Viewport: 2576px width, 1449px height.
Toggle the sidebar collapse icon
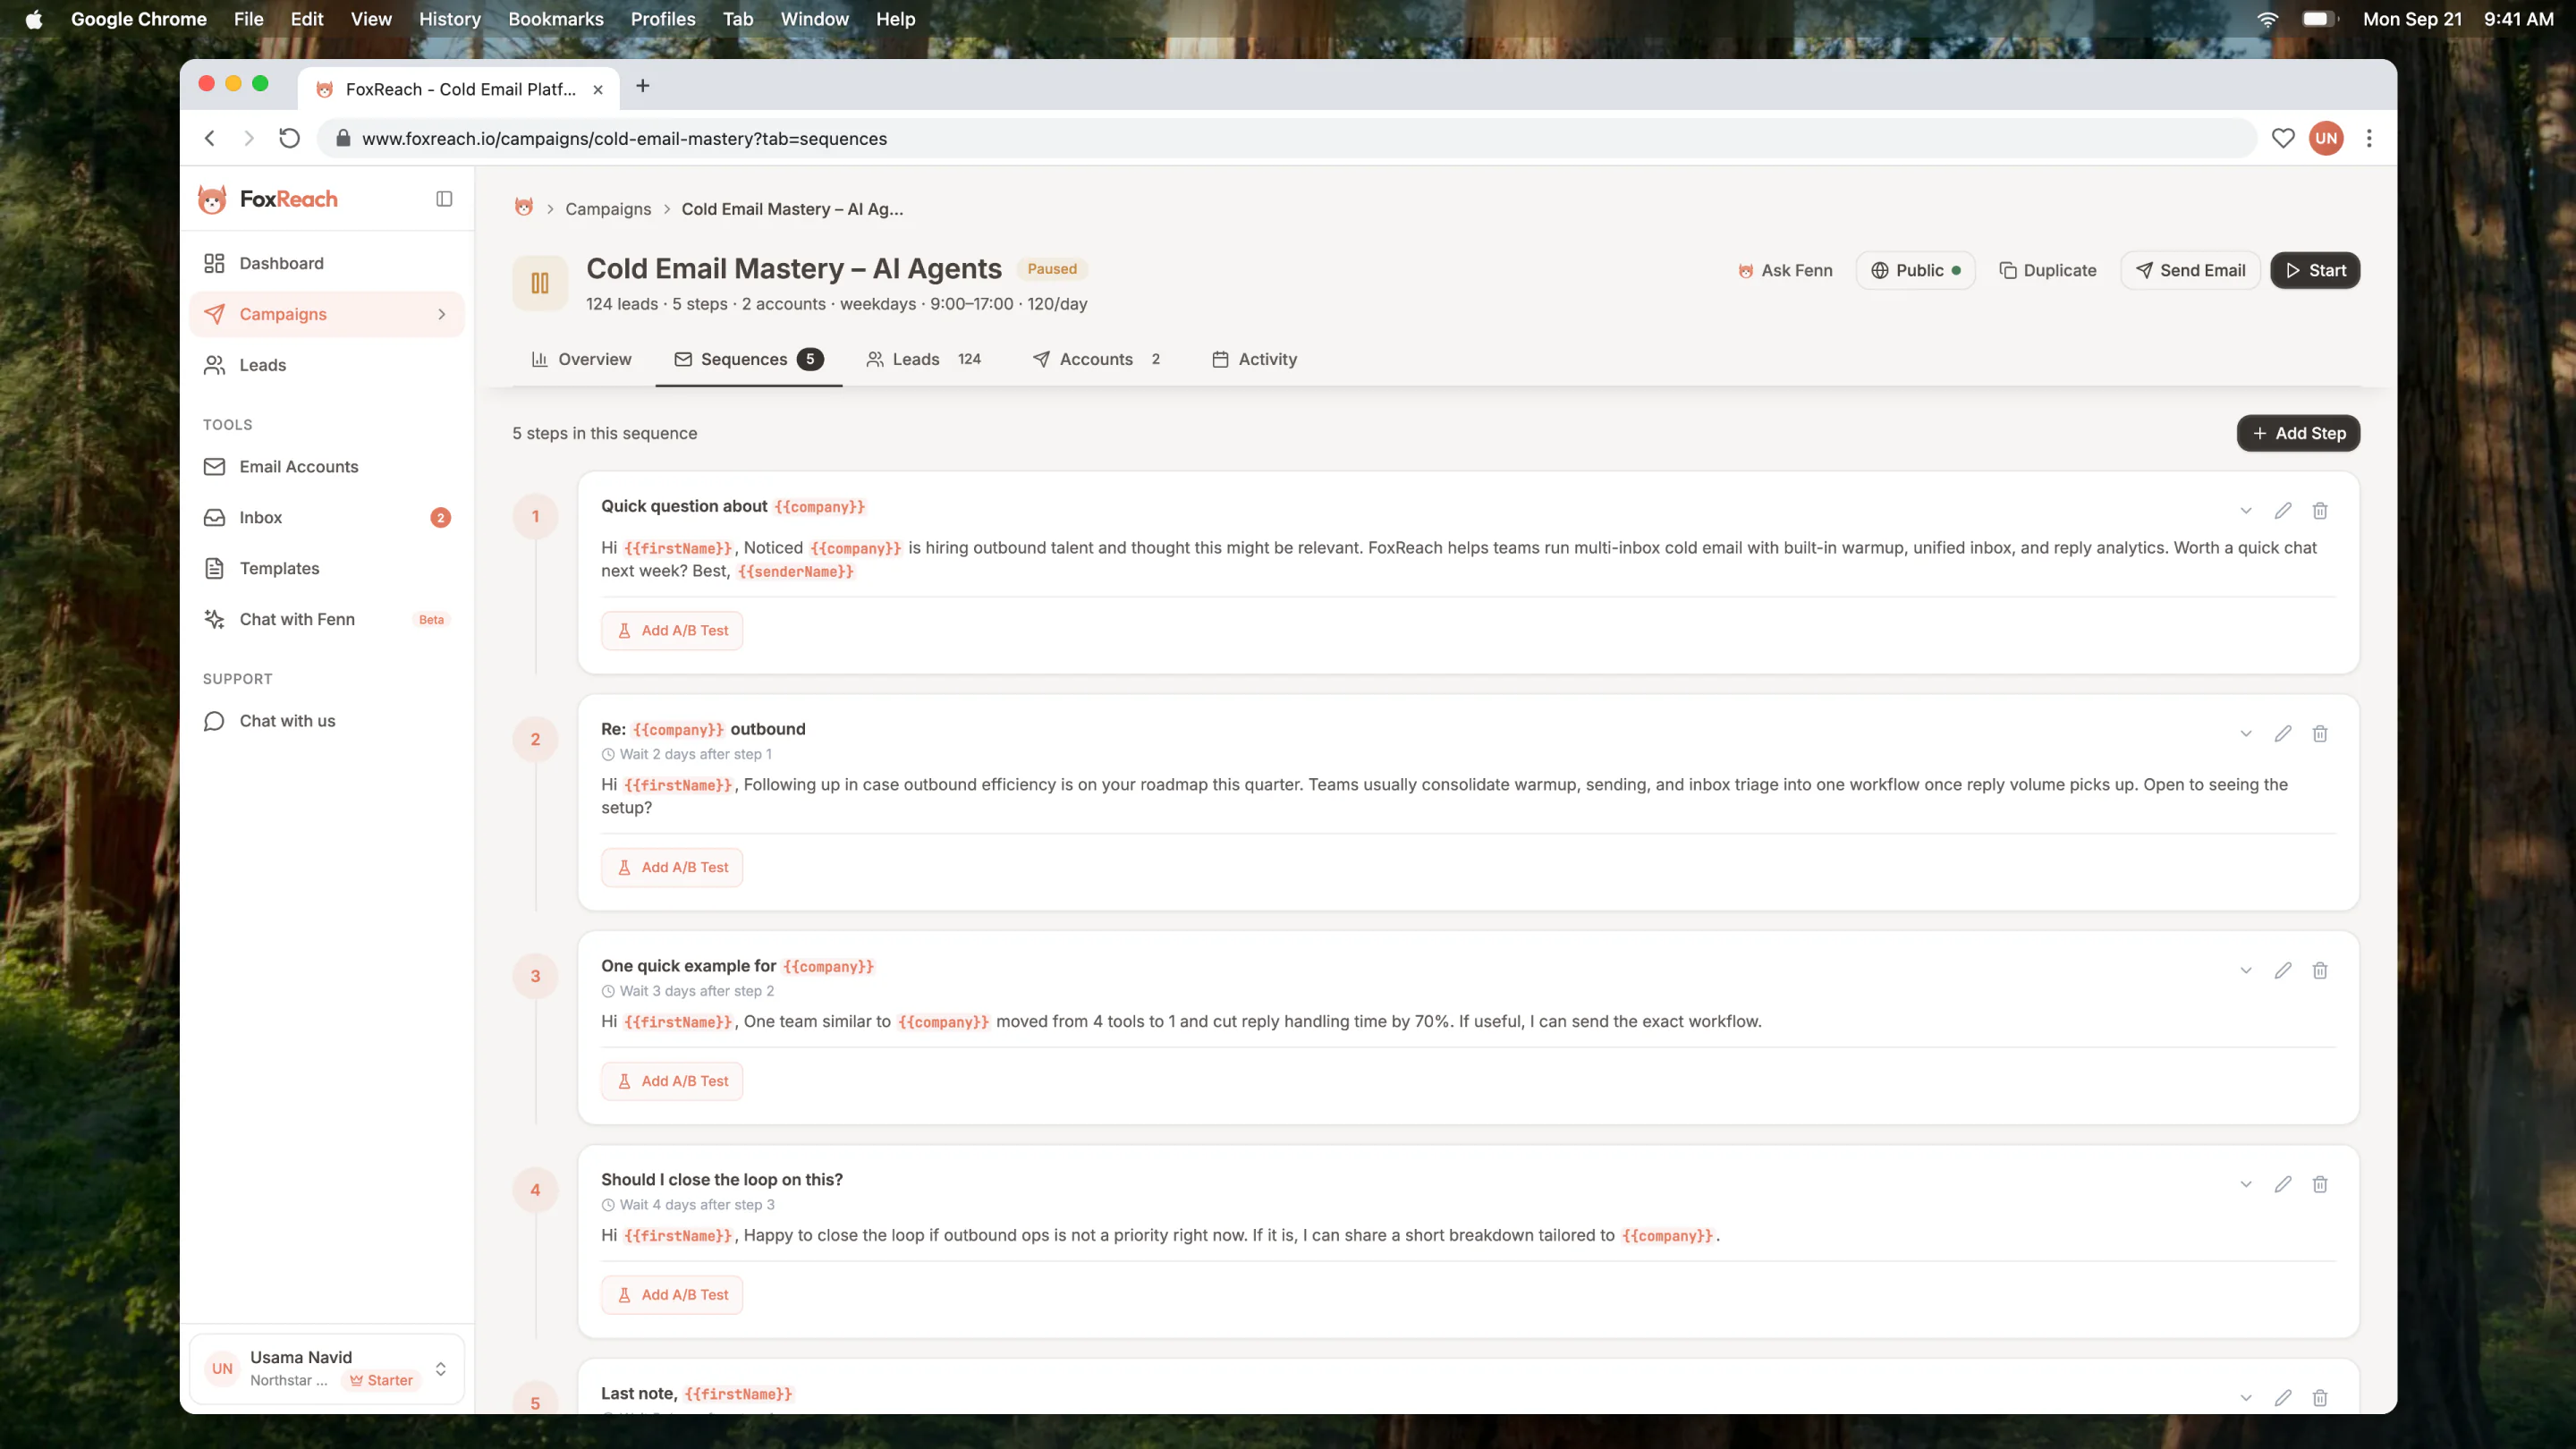[x=444, y=199]
